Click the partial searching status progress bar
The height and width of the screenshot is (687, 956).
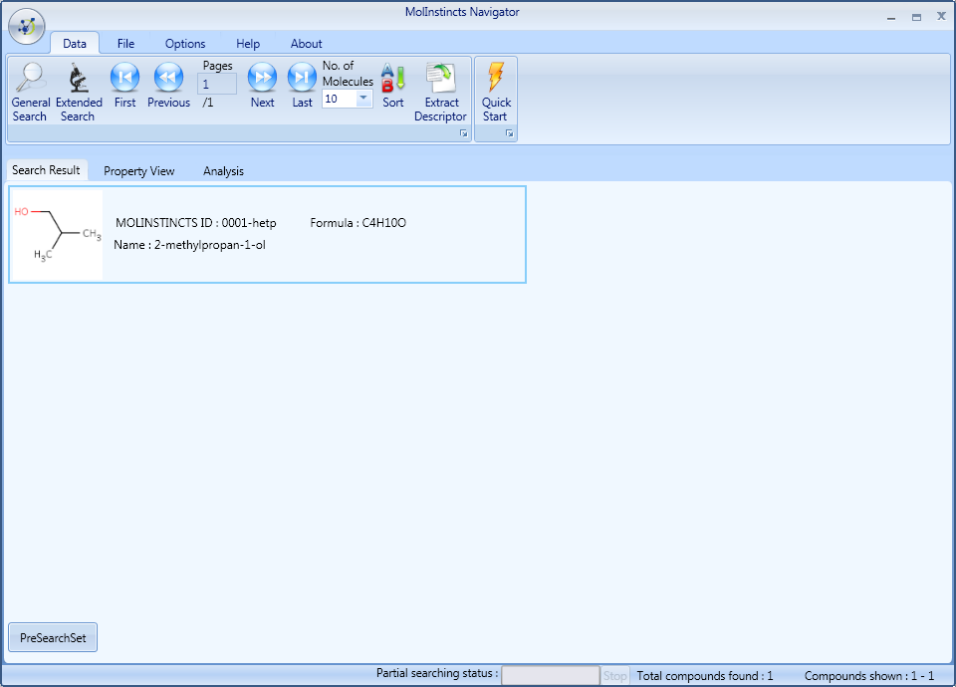[550, 675]
